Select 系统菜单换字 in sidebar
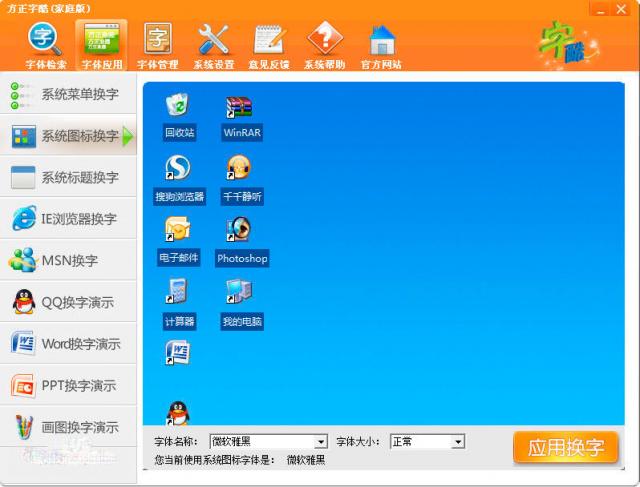The width and height of the screenshot is (640, 487). tap(68, 94)
